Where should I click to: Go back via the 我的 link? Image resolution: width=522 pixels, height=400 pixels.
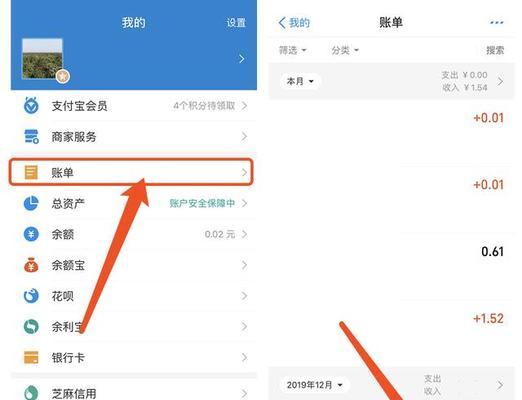(x=294, y=23)
